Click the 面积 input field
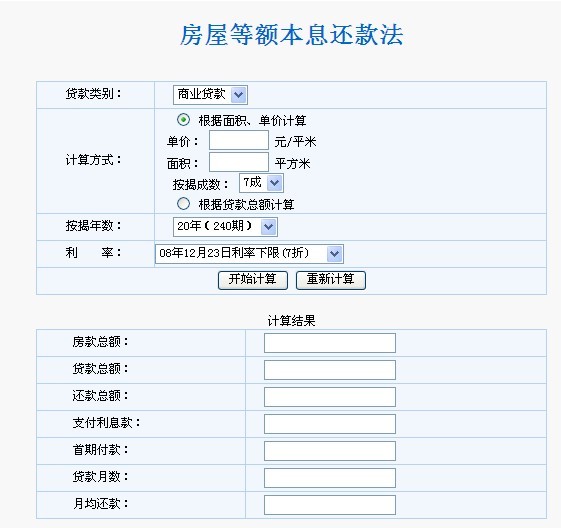Viewport: 561px width, 528px height. click(239, 162)
